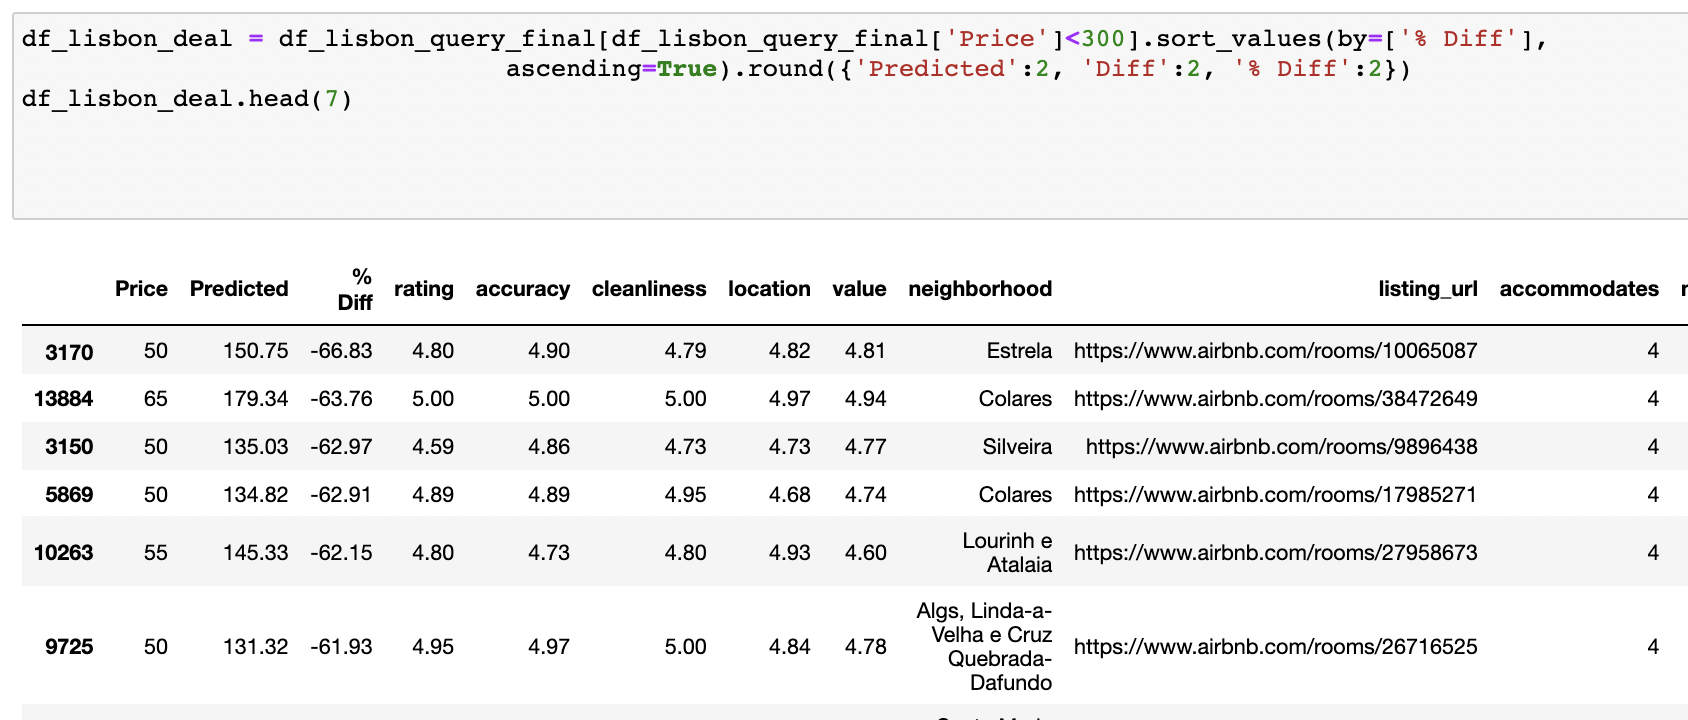The image size is (1688, 720).
Task: Select row index 3150
Action: (x=69, y=447)
